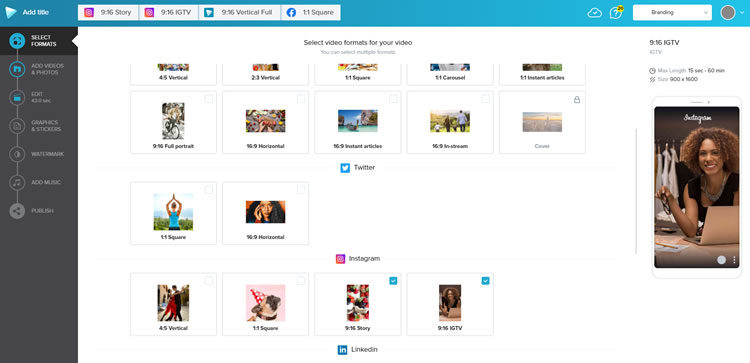Click the Add Videos & Photos step icon
Image resolution: width=750 pixels, height=363 pixels.
17,69
